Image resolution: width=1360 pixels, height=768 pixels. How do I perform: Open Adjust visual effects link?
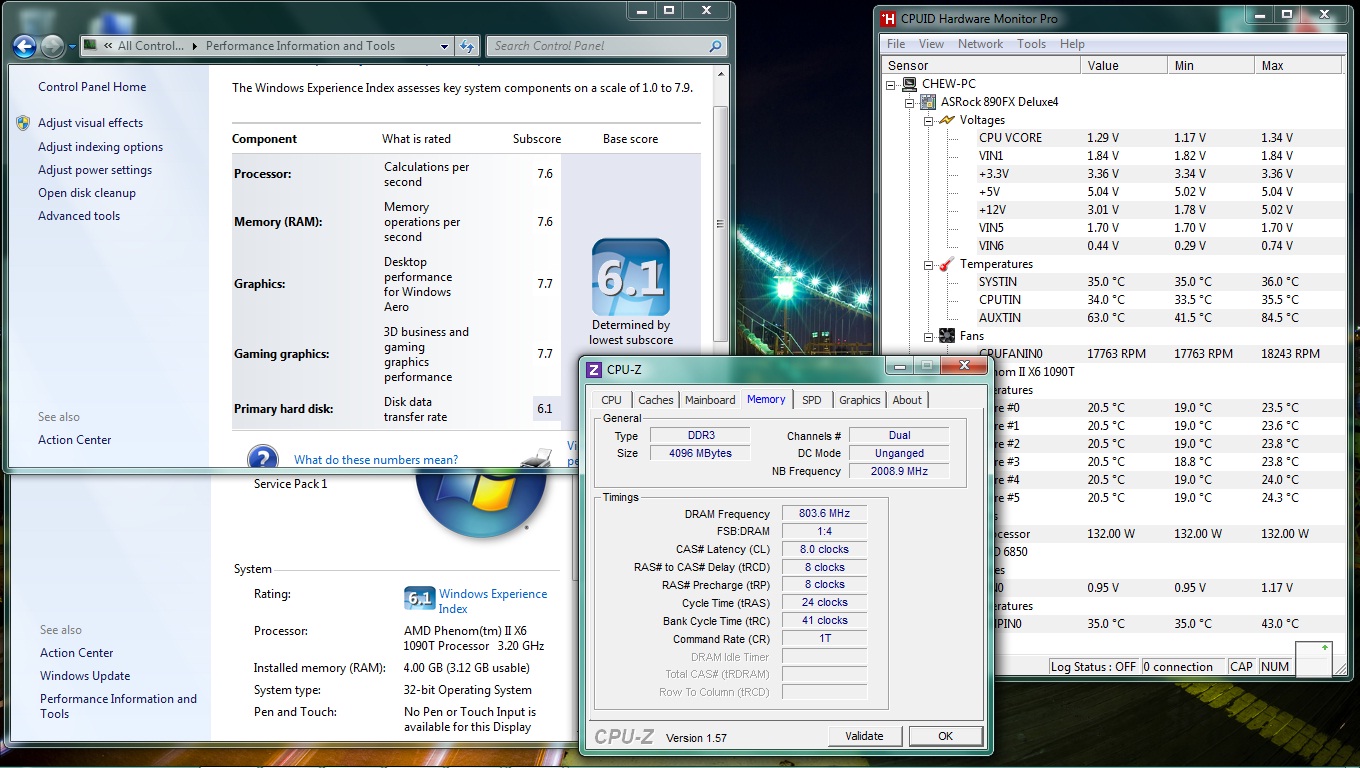[90, 123]
